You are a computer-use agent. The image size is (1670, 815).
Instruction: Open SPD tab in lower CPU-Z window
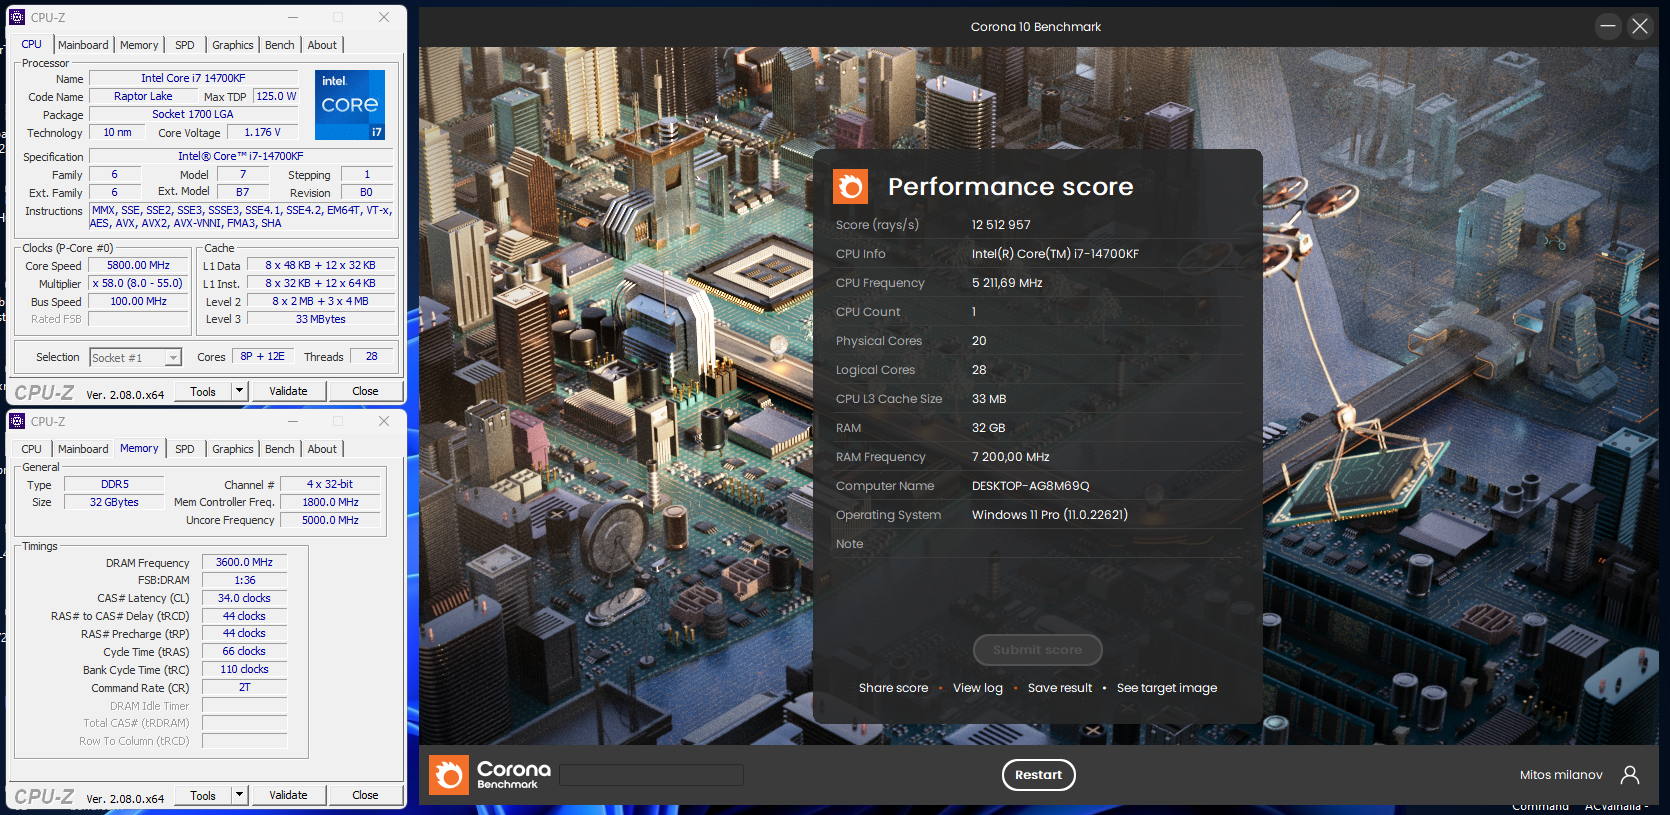185,449
